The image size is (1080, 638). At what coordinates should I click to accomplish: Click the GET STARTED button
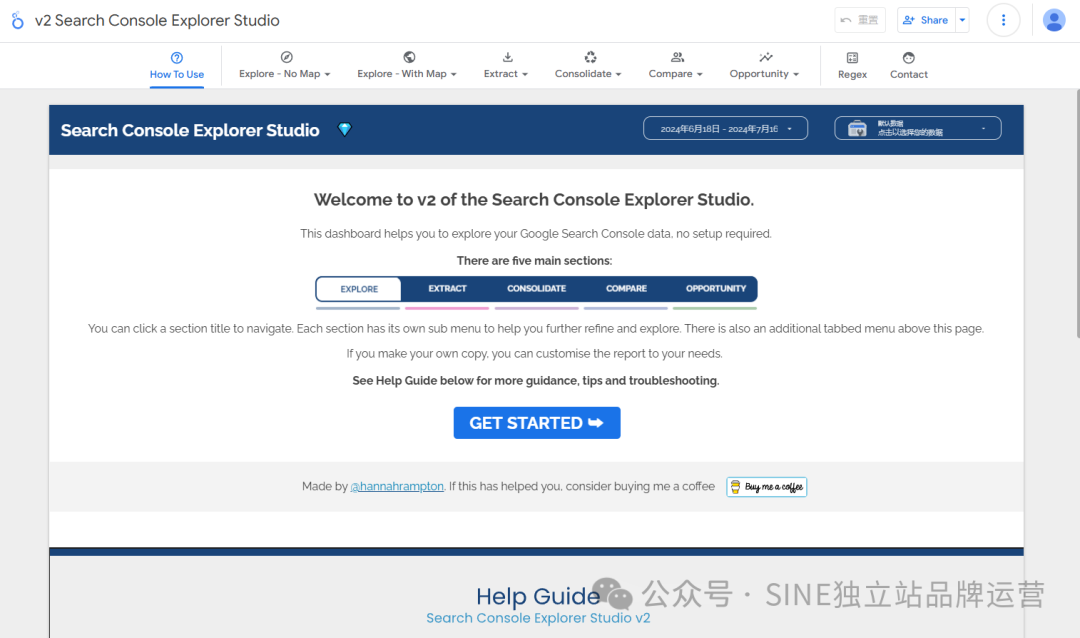537,423
